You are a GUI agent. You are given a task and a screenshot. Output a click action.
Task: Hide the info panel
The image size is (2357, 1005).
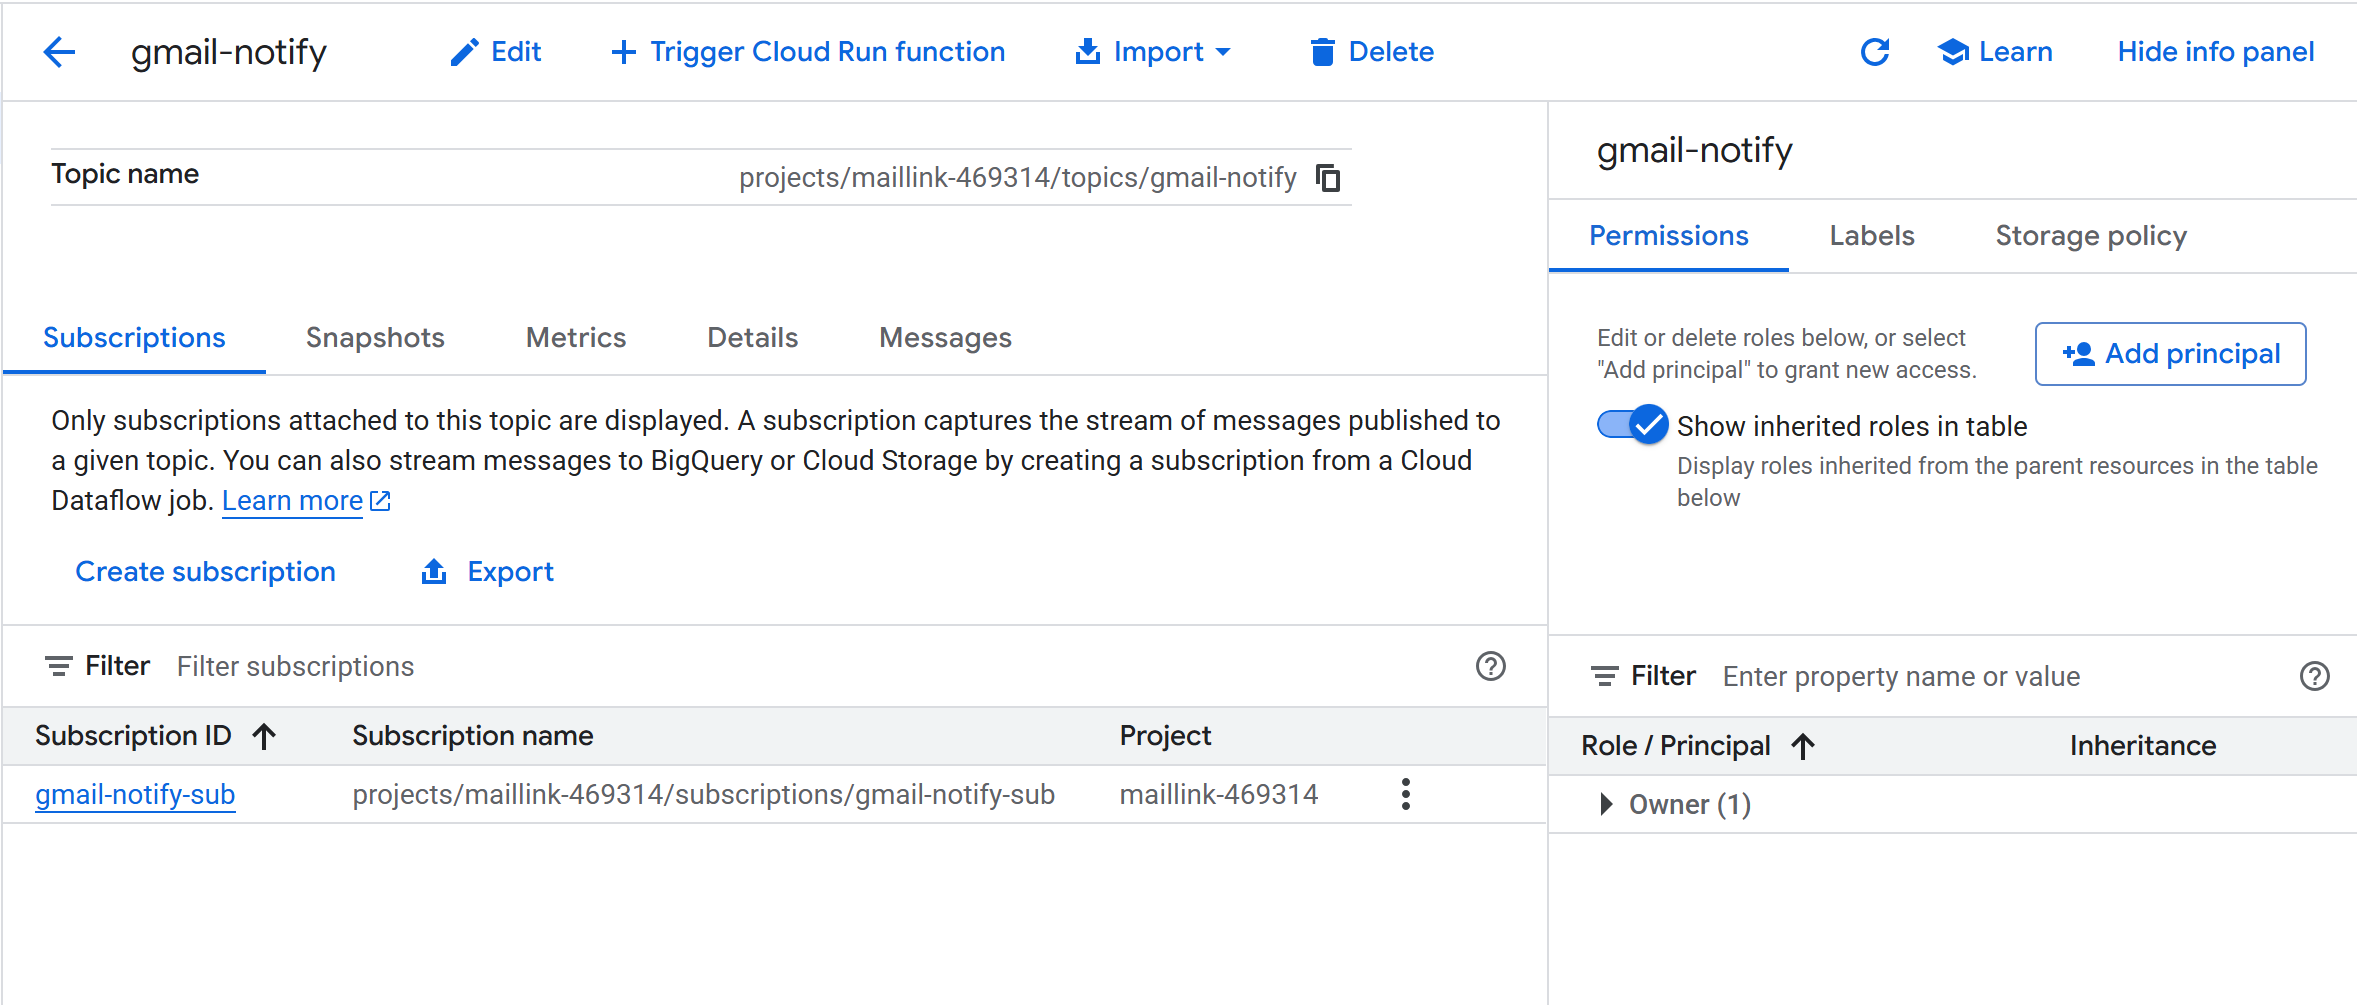tap(2215, 52)
